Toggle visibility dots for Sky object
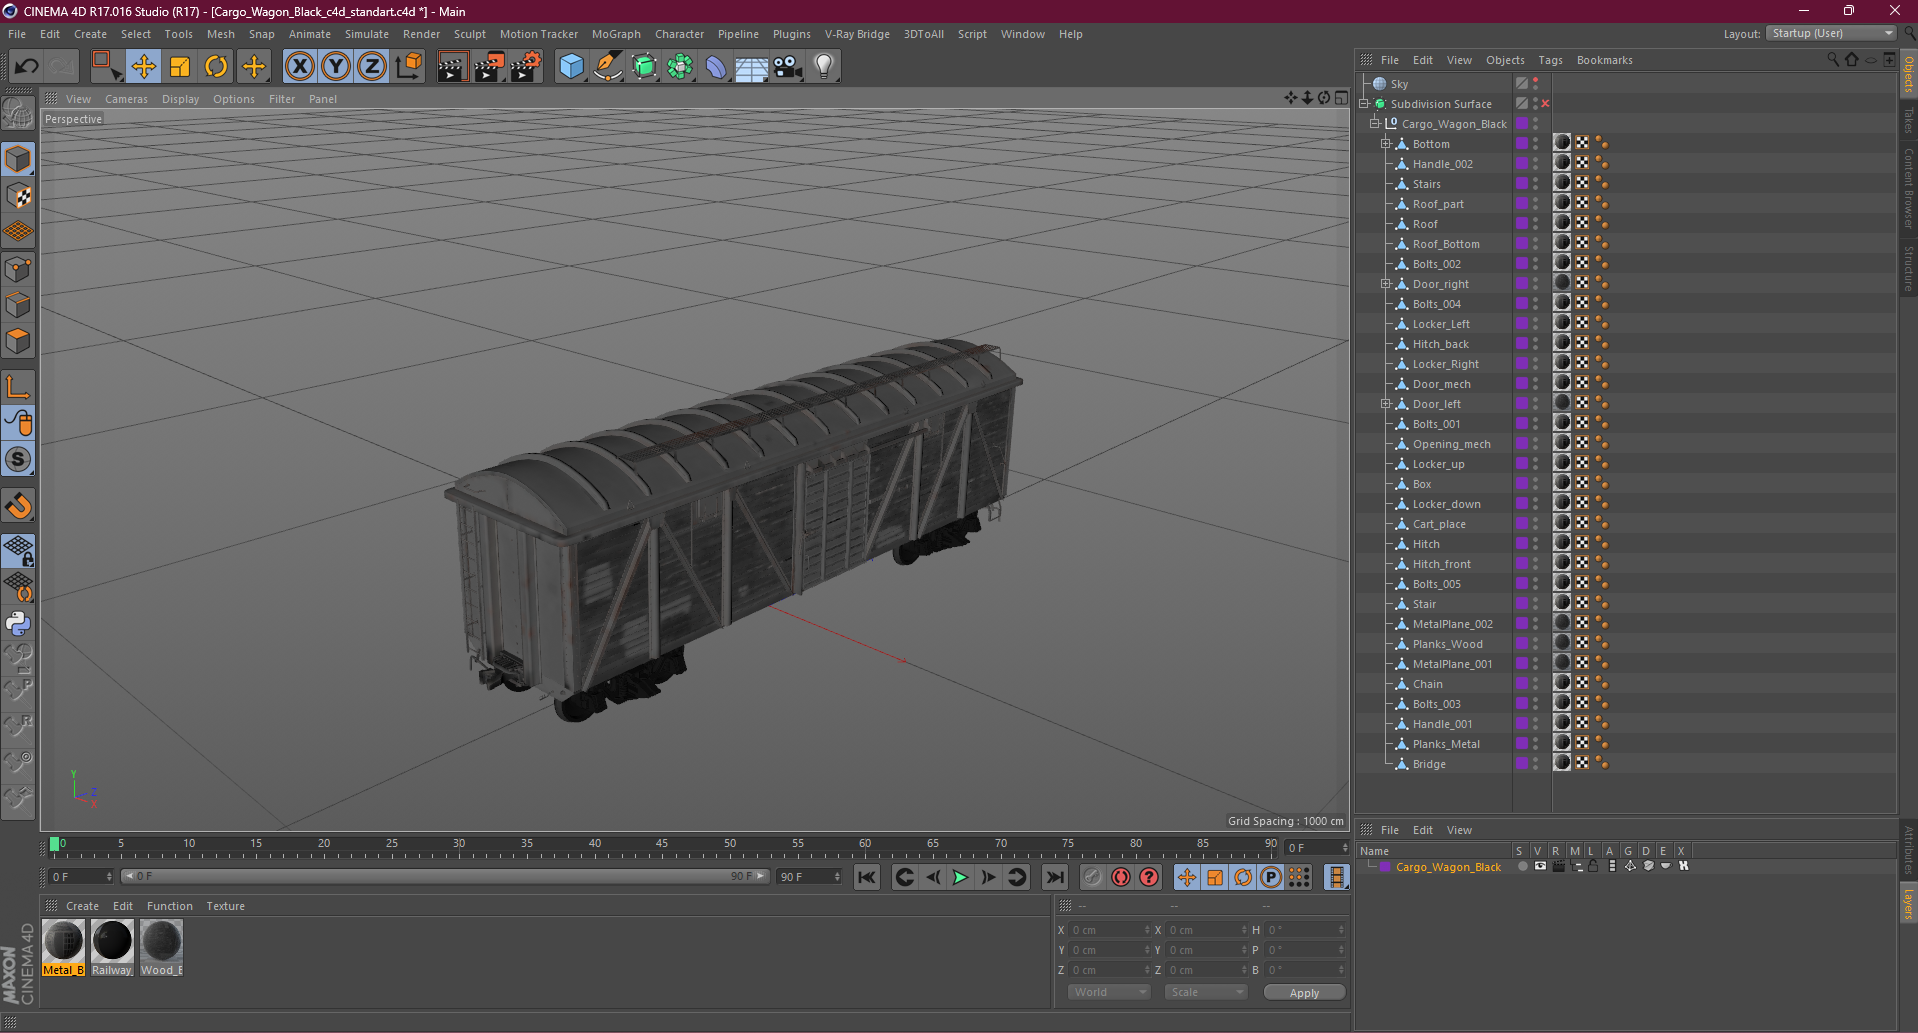This screenshot has width=1918, height=1033. coord(1535,84)
